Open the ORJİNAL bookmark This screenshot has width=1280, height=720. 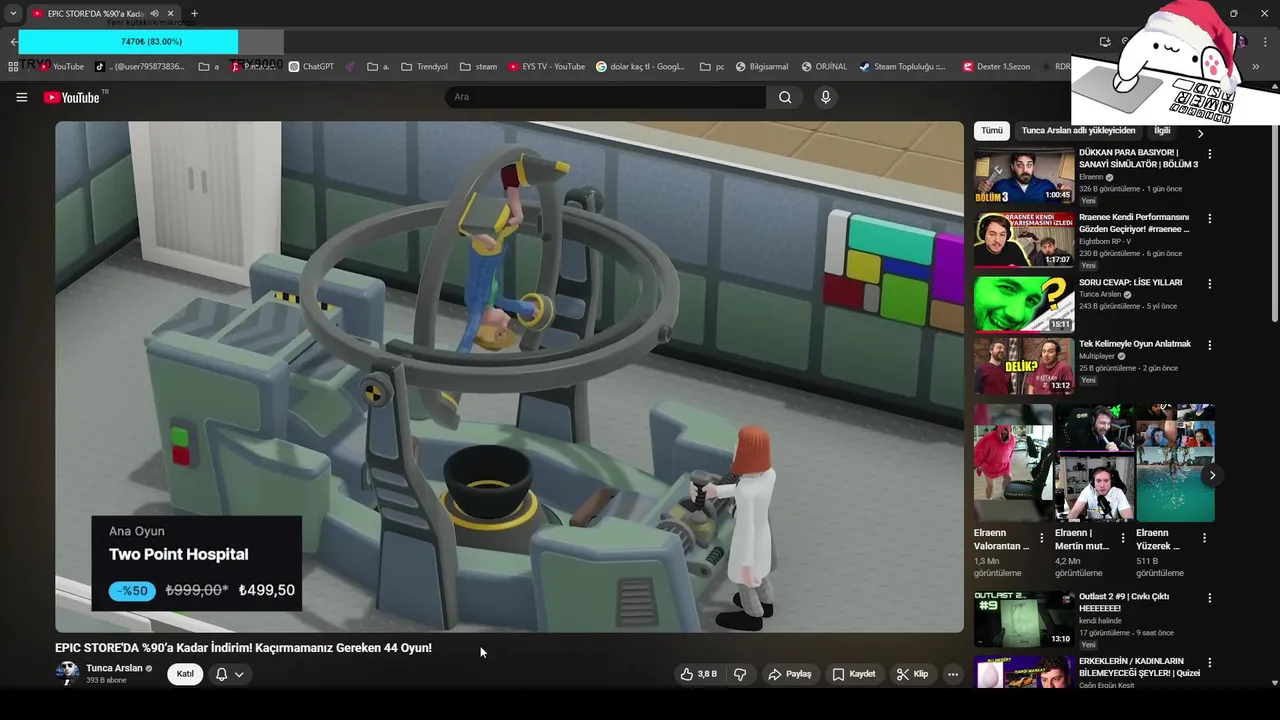pyautogui.click(x=823, y=67)
